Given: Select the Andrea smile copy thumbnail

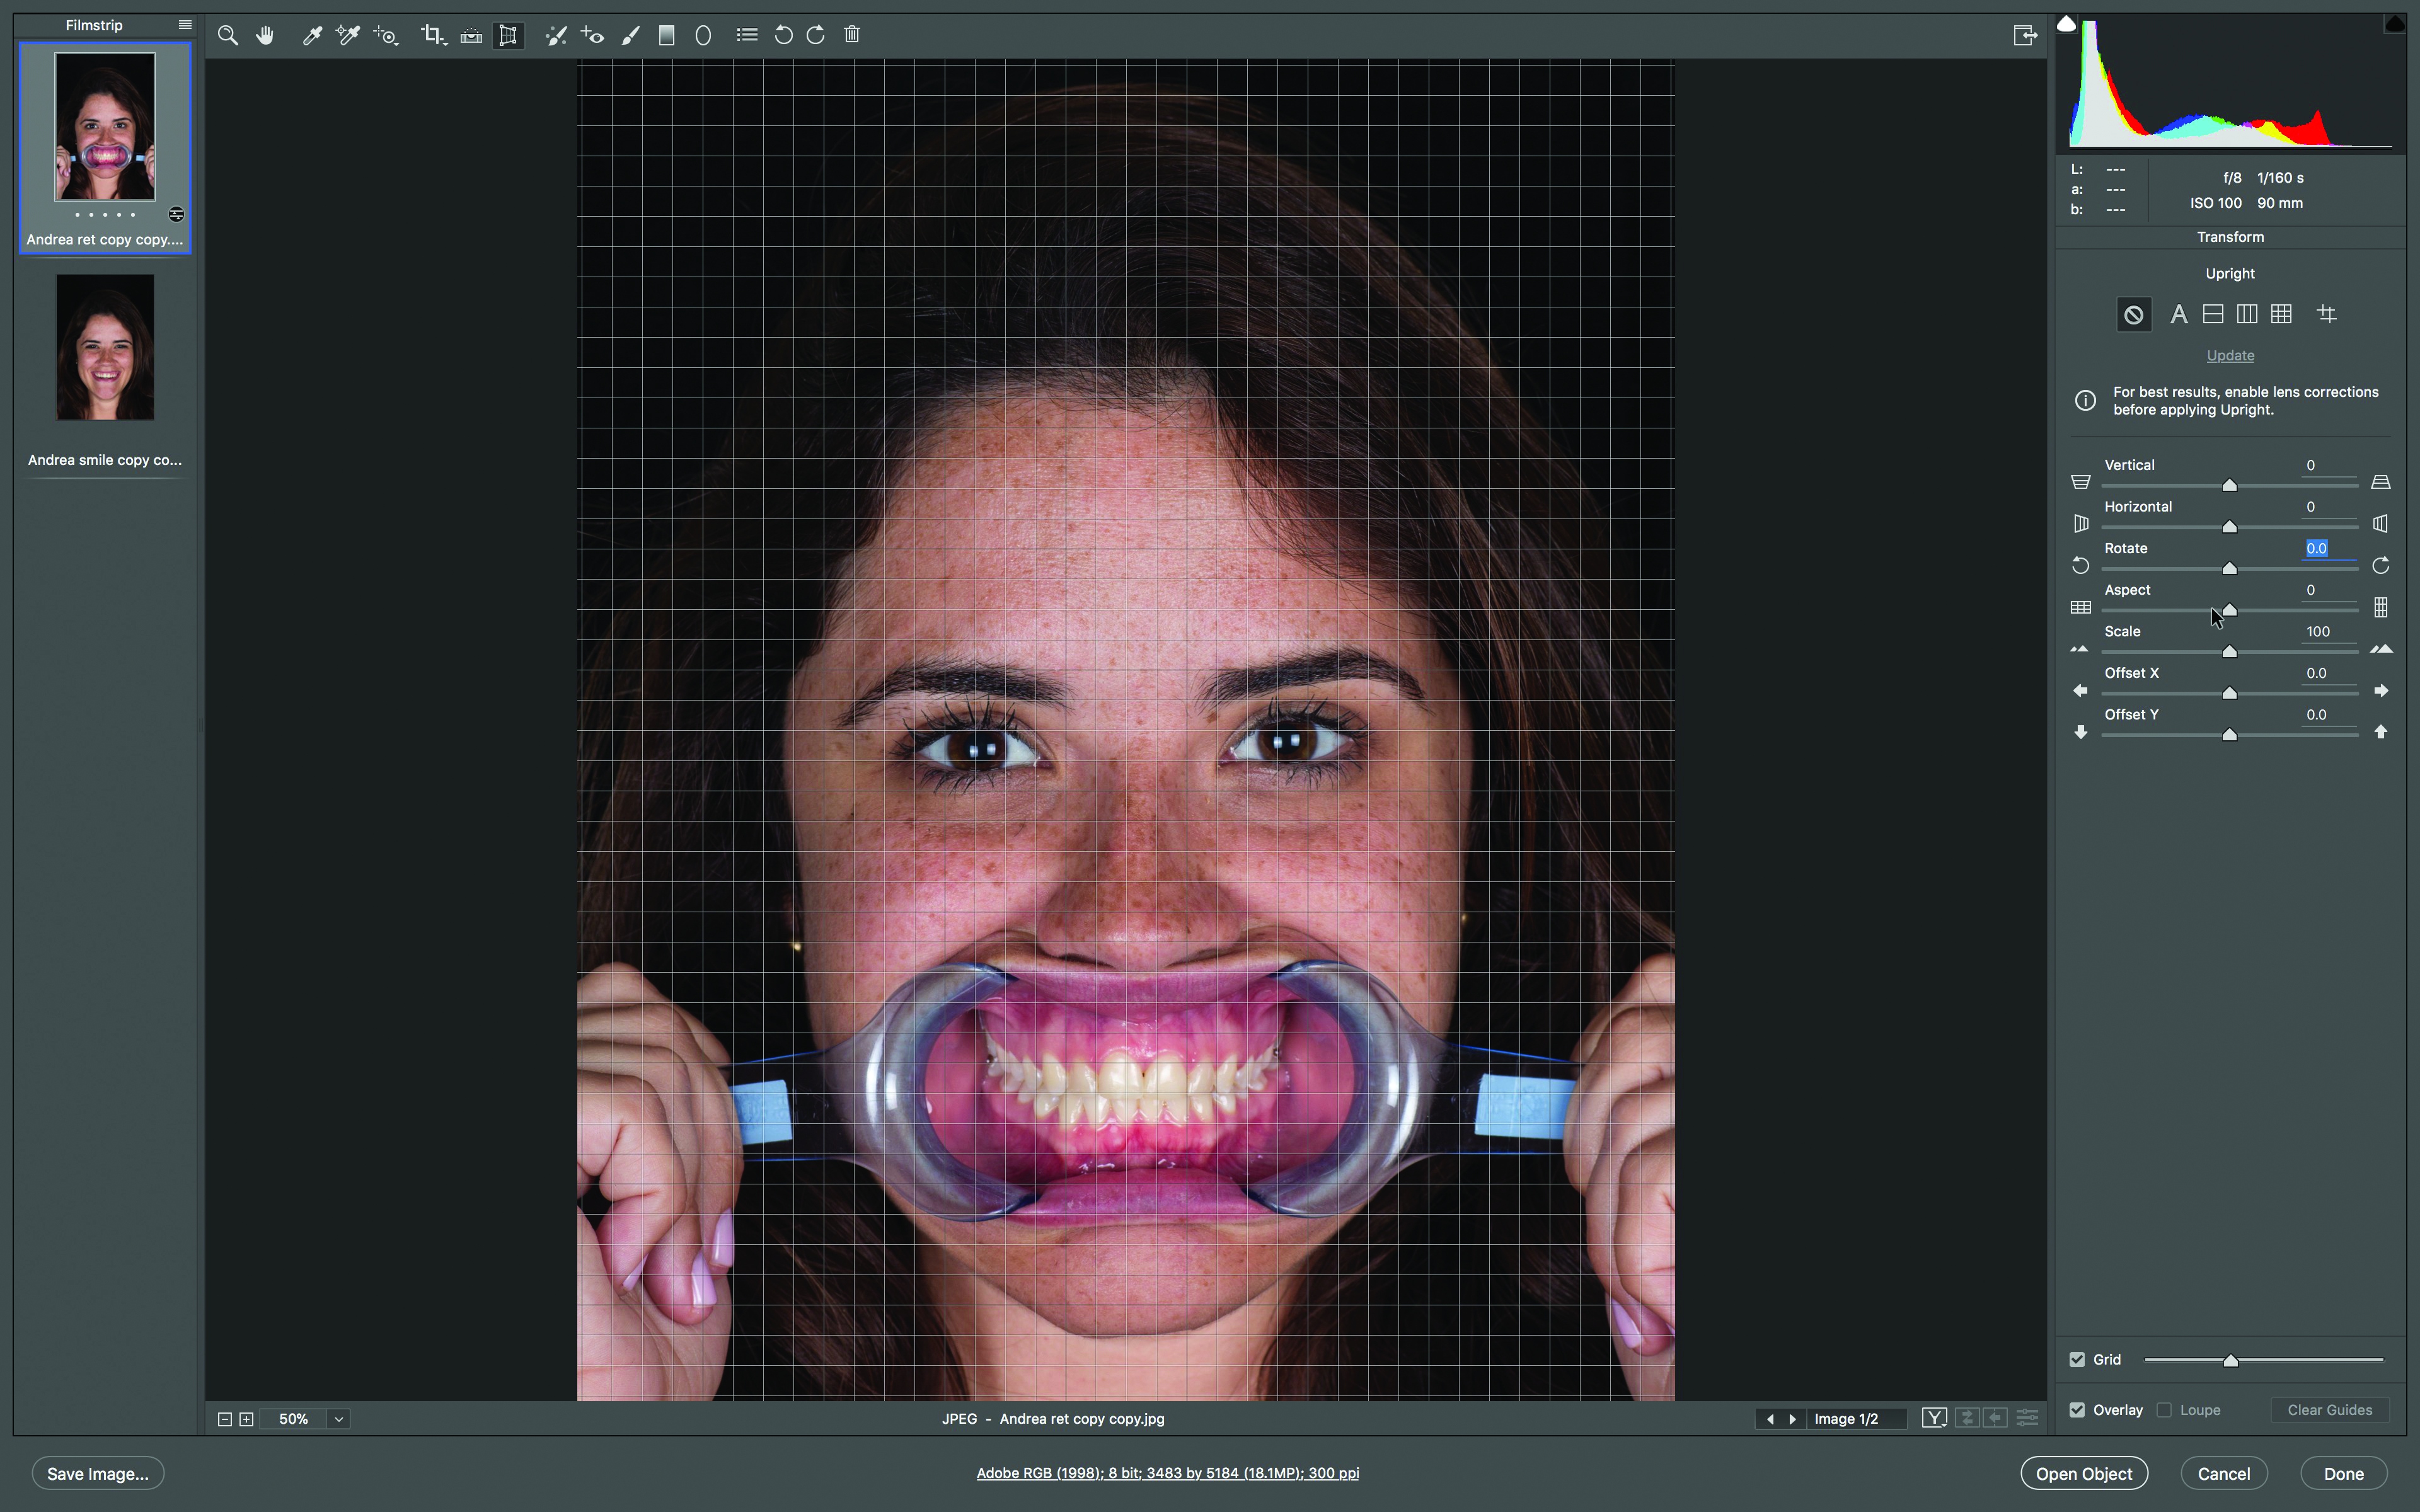Looking at the screenshot, I should tap(105, 348).
